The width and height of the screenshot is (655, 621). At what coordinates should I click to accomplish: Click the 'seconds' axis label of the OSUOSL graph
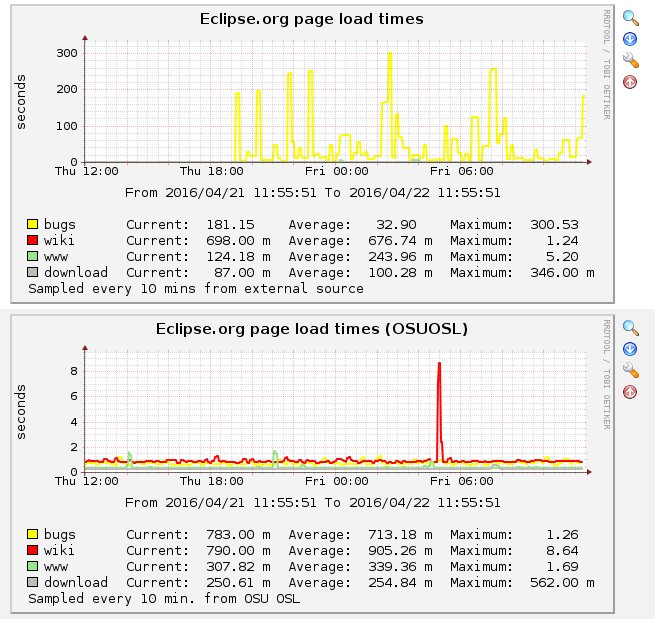[20, 412]
